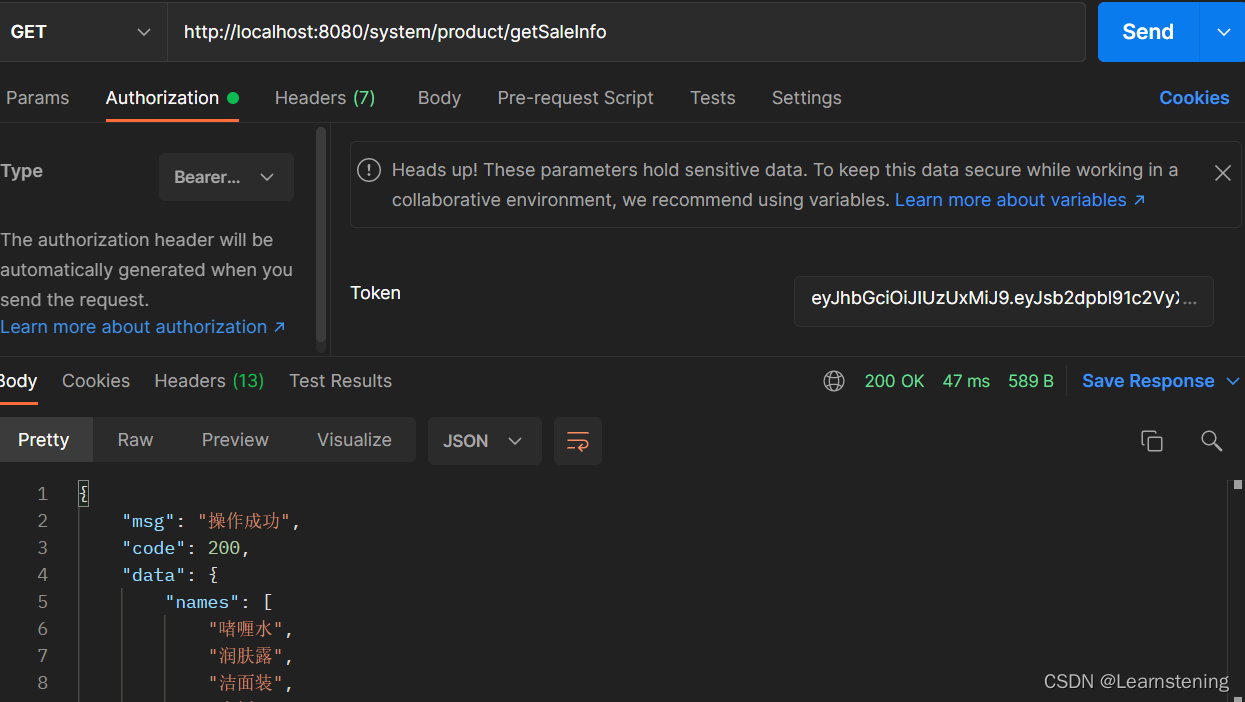Click the Send button
Screen dimensions: 1245x702
tap(1148, 32)
